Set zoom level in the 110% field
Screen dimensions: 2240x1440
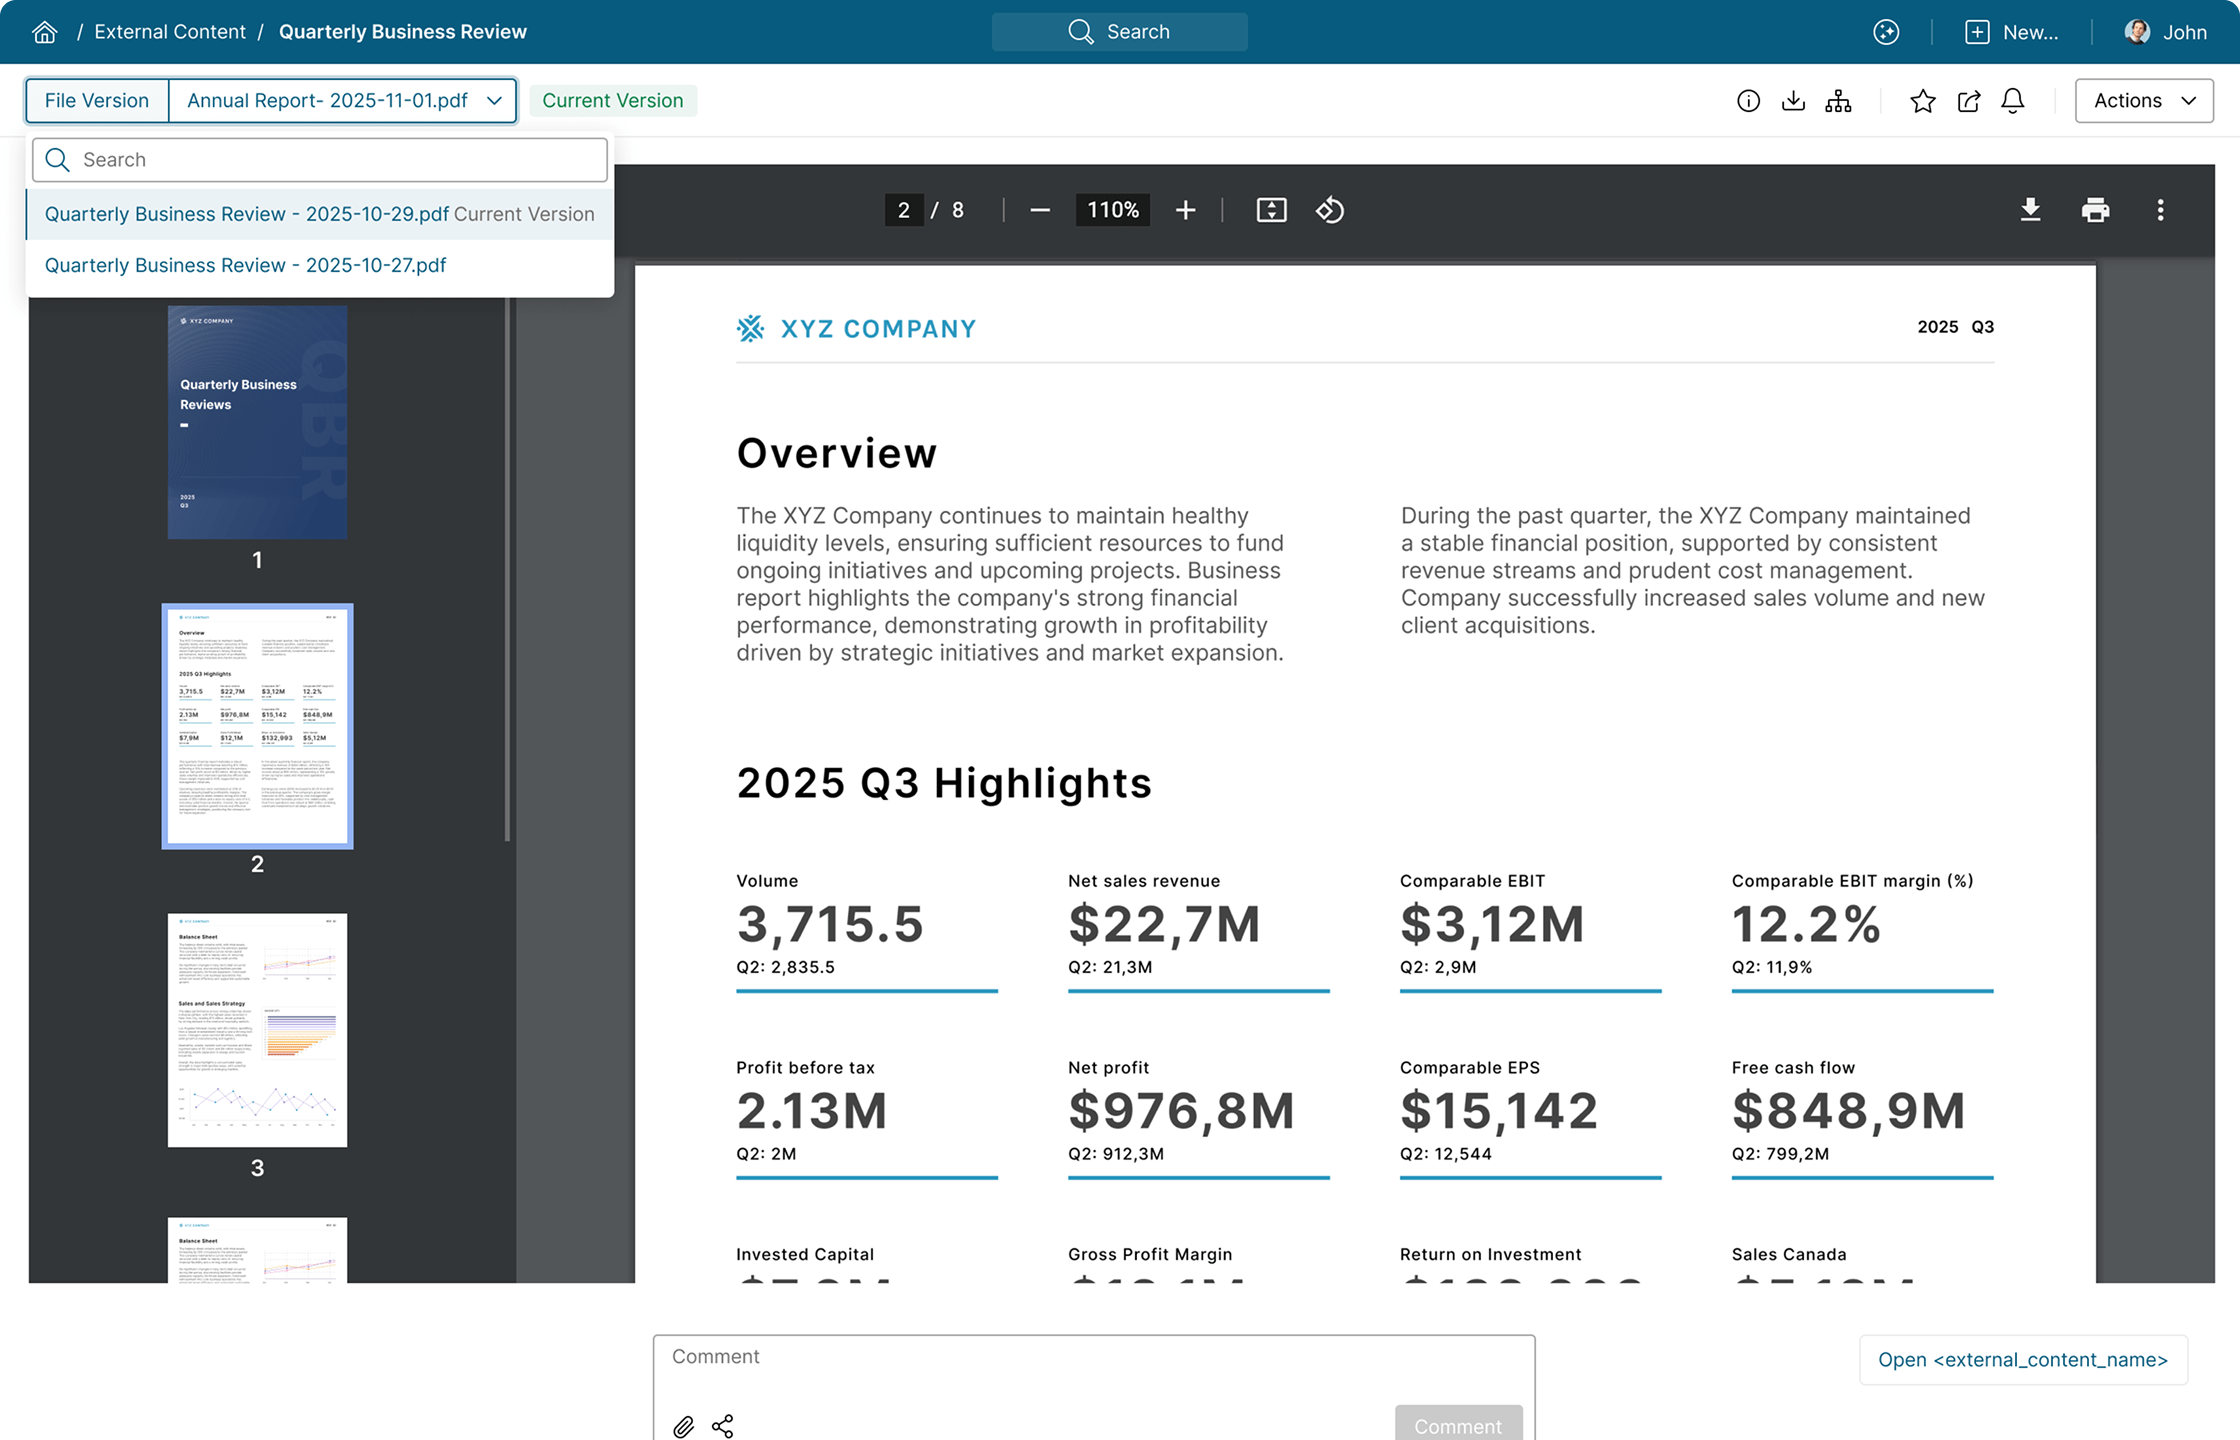click(x=1112, y=210)
